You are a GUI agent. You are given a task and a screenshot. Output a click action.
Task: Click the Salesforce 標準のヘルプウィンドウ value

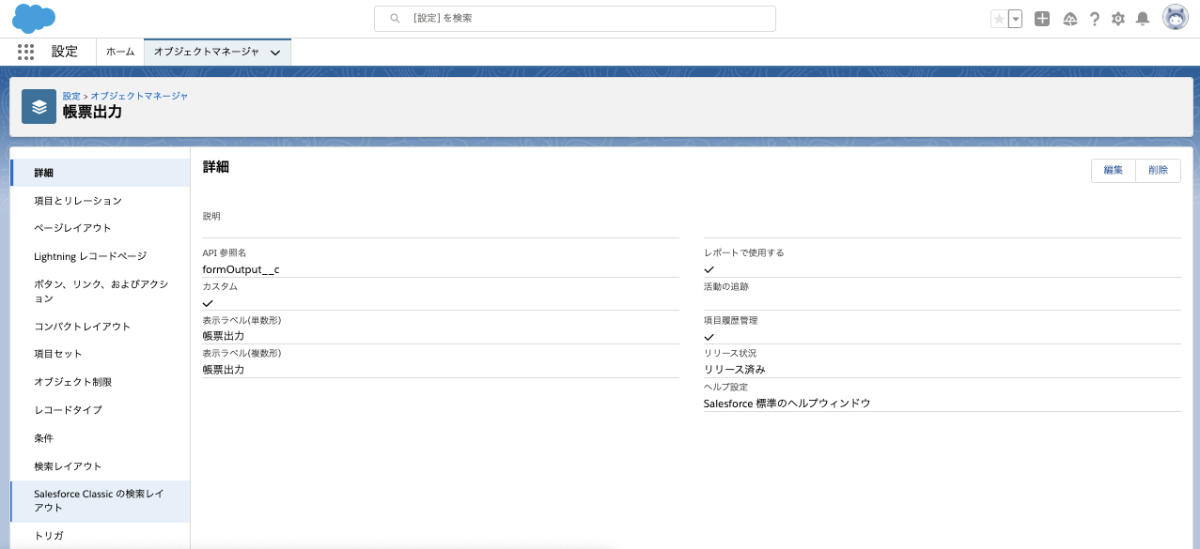coord(787,403)
